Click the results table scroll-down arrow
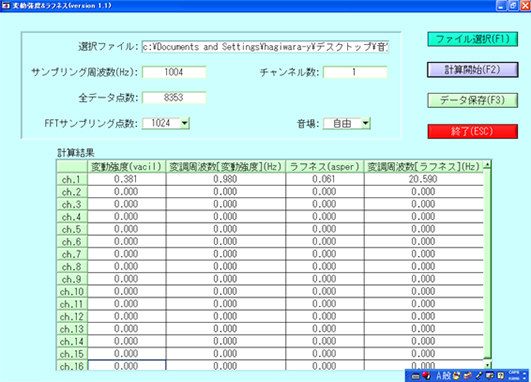 point(488,365)
